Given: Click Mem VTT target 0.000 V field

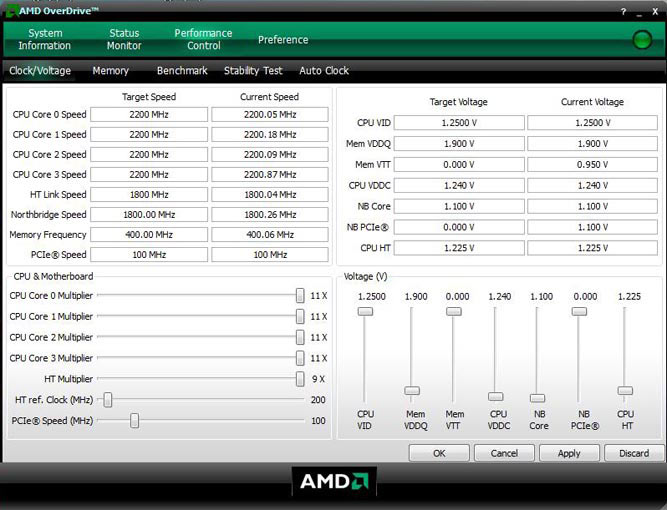Looking at the screenshot, I should 459,164.
